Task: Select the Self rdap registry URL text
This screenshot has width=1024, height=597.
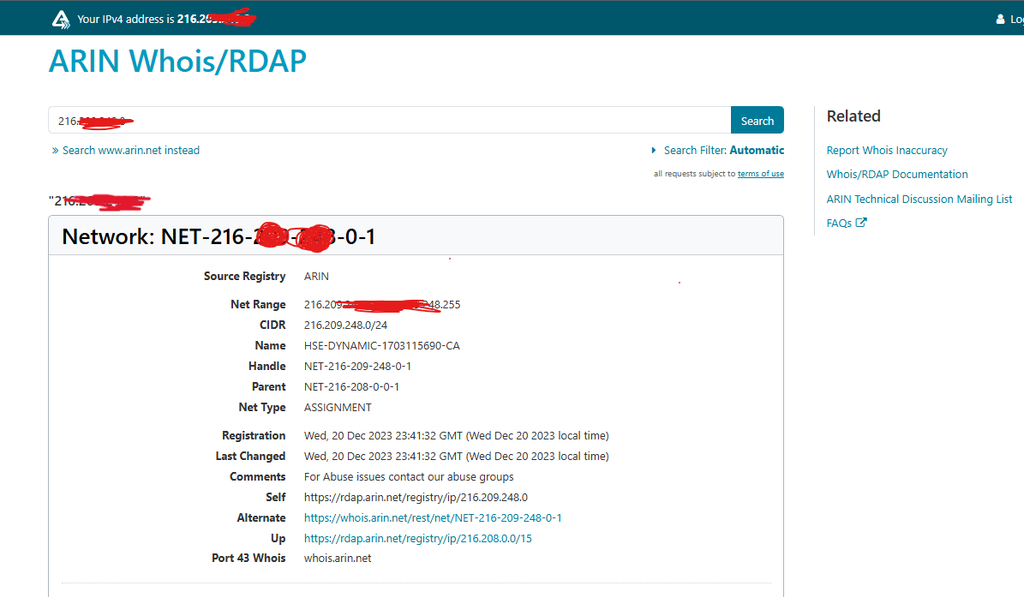Action: pos(415,497)
